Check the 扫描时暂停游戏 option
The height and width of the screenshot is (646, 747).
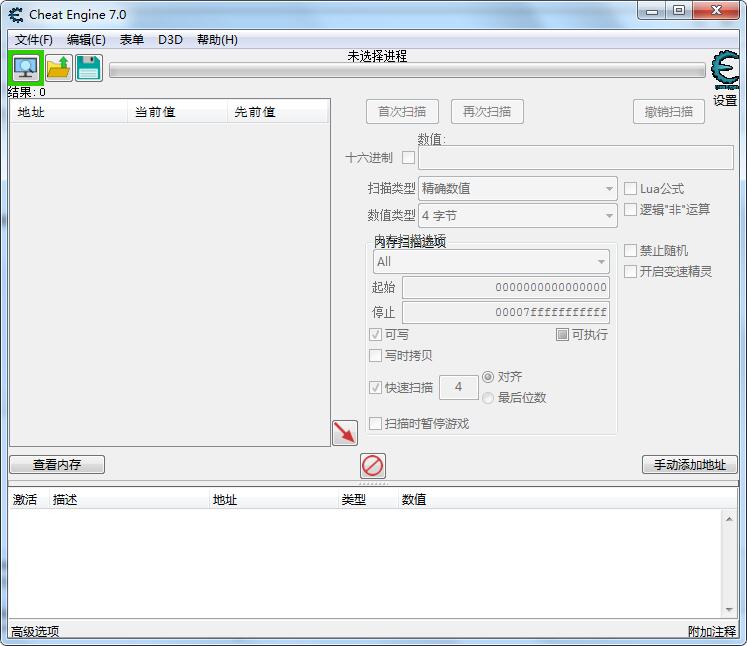[x=375, y=424]
